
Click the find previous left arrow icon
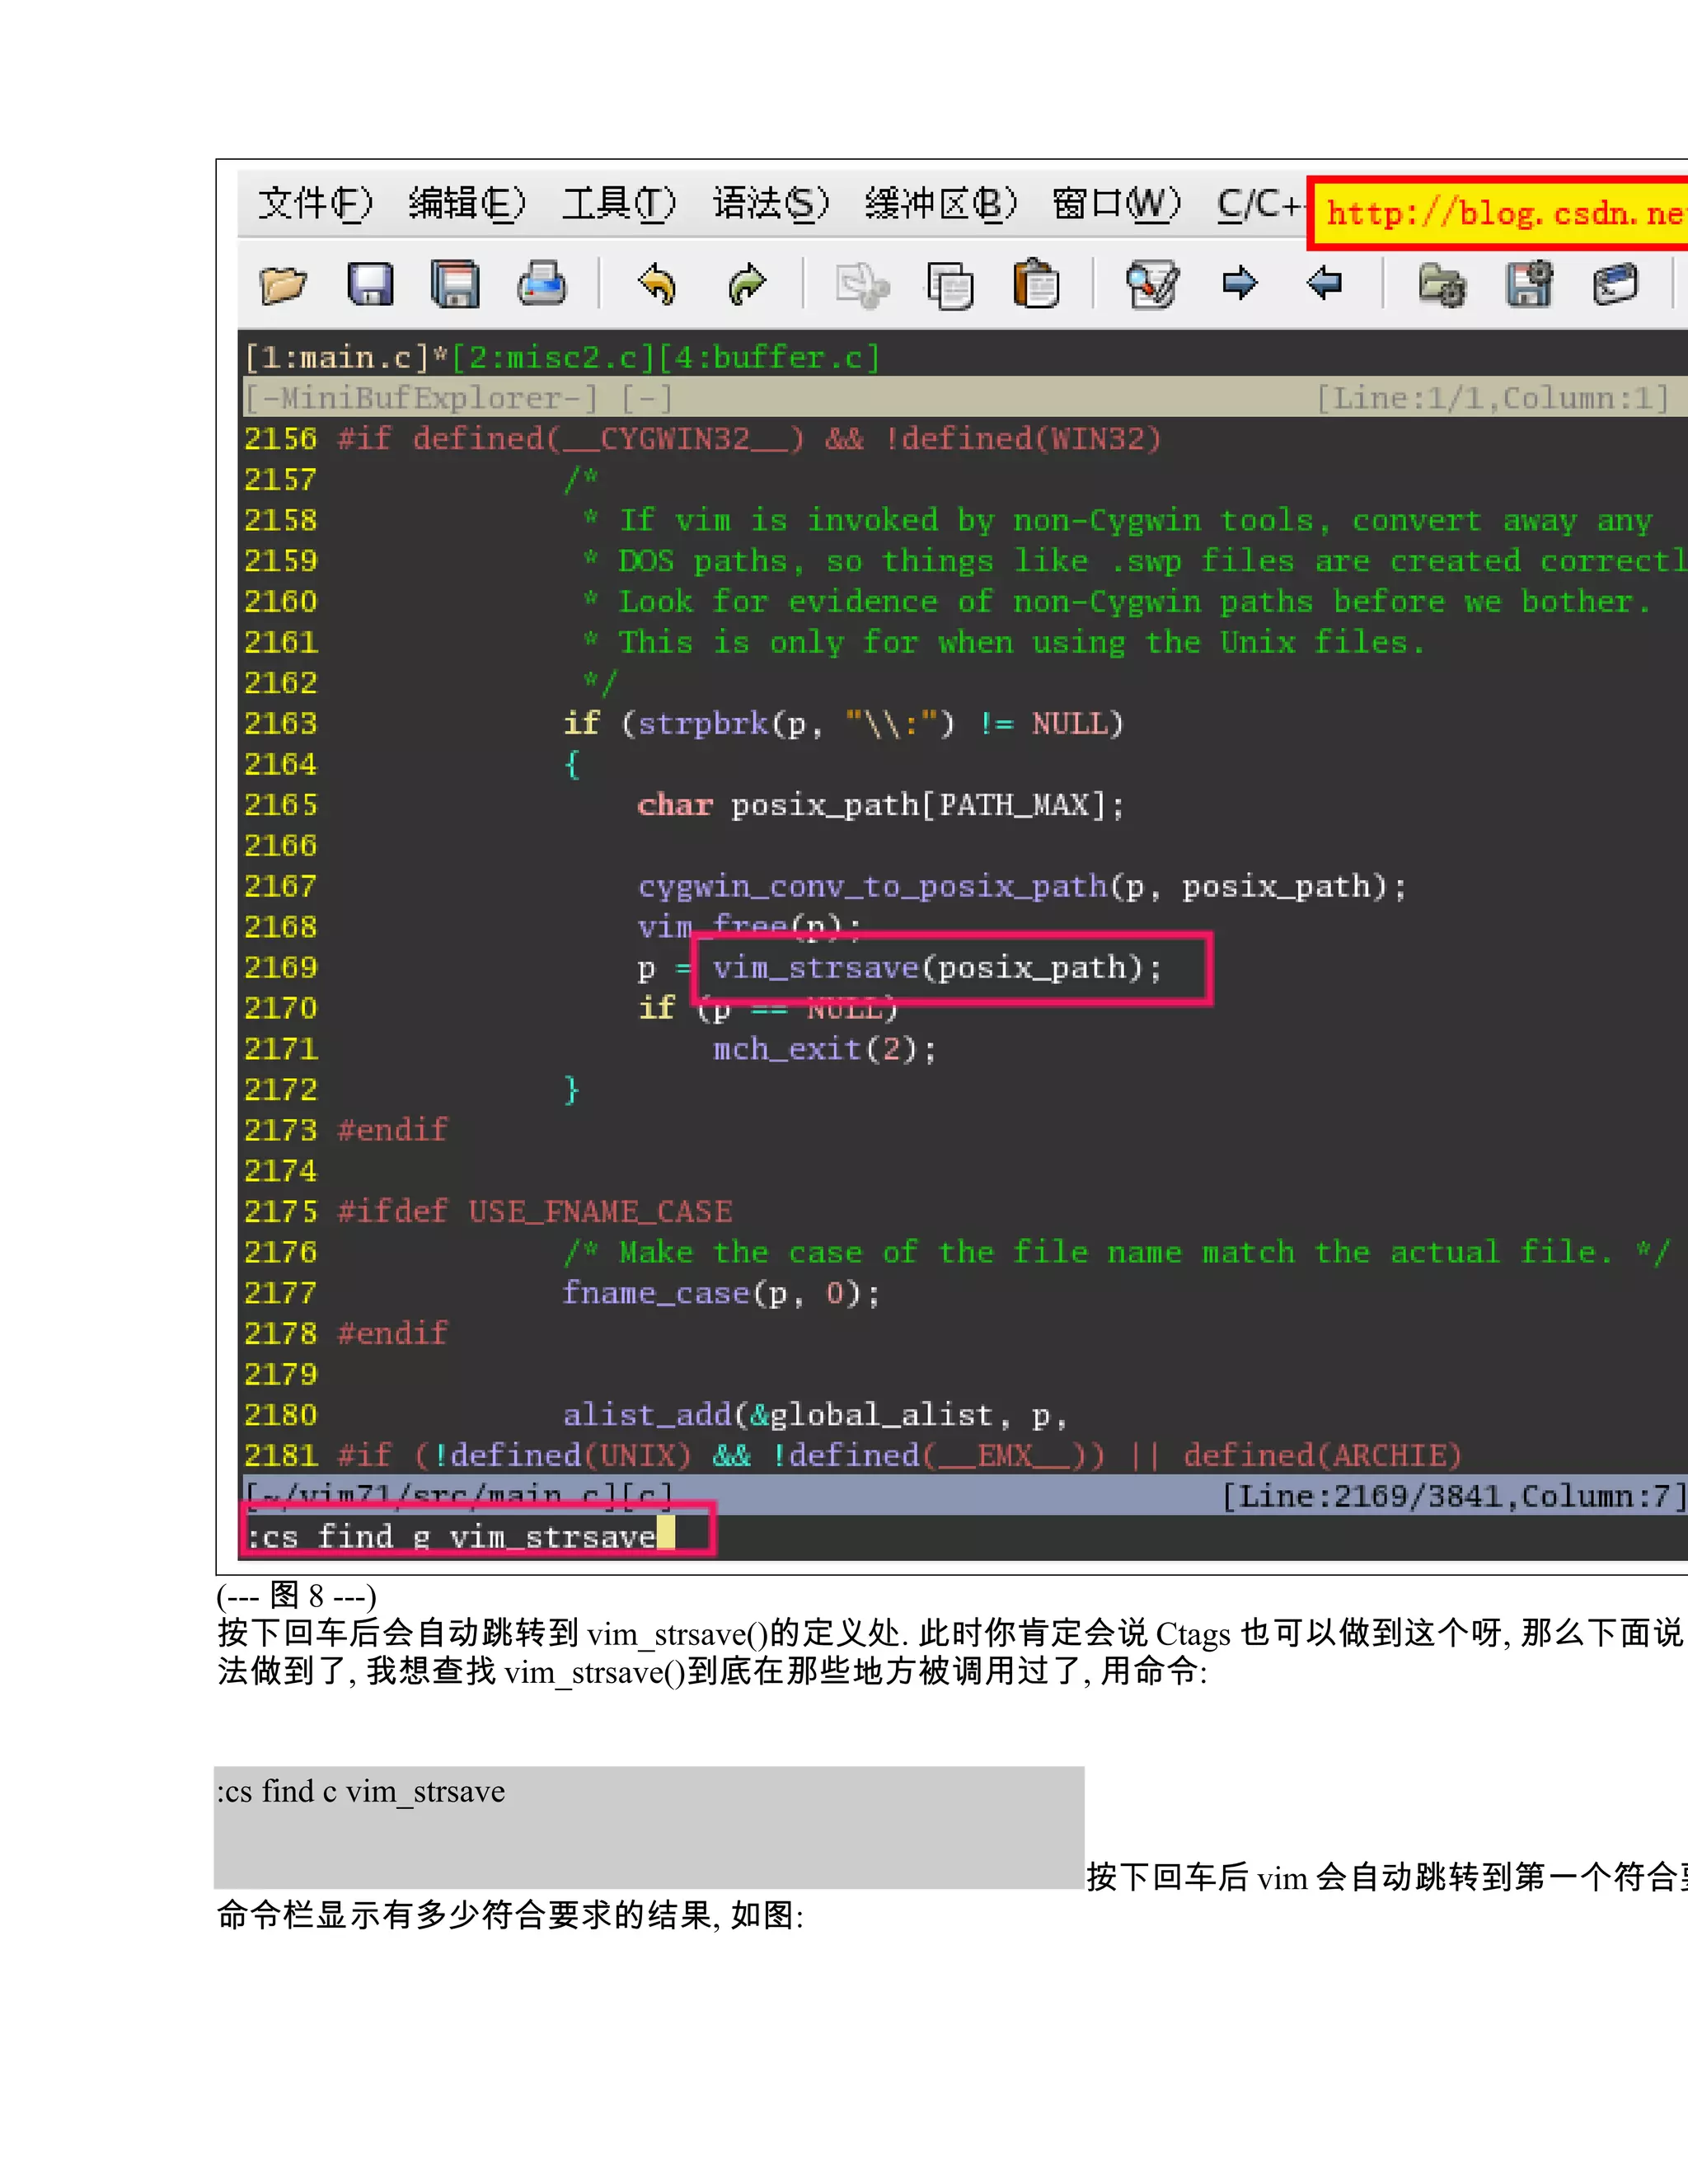click(x=1325, y=283)
